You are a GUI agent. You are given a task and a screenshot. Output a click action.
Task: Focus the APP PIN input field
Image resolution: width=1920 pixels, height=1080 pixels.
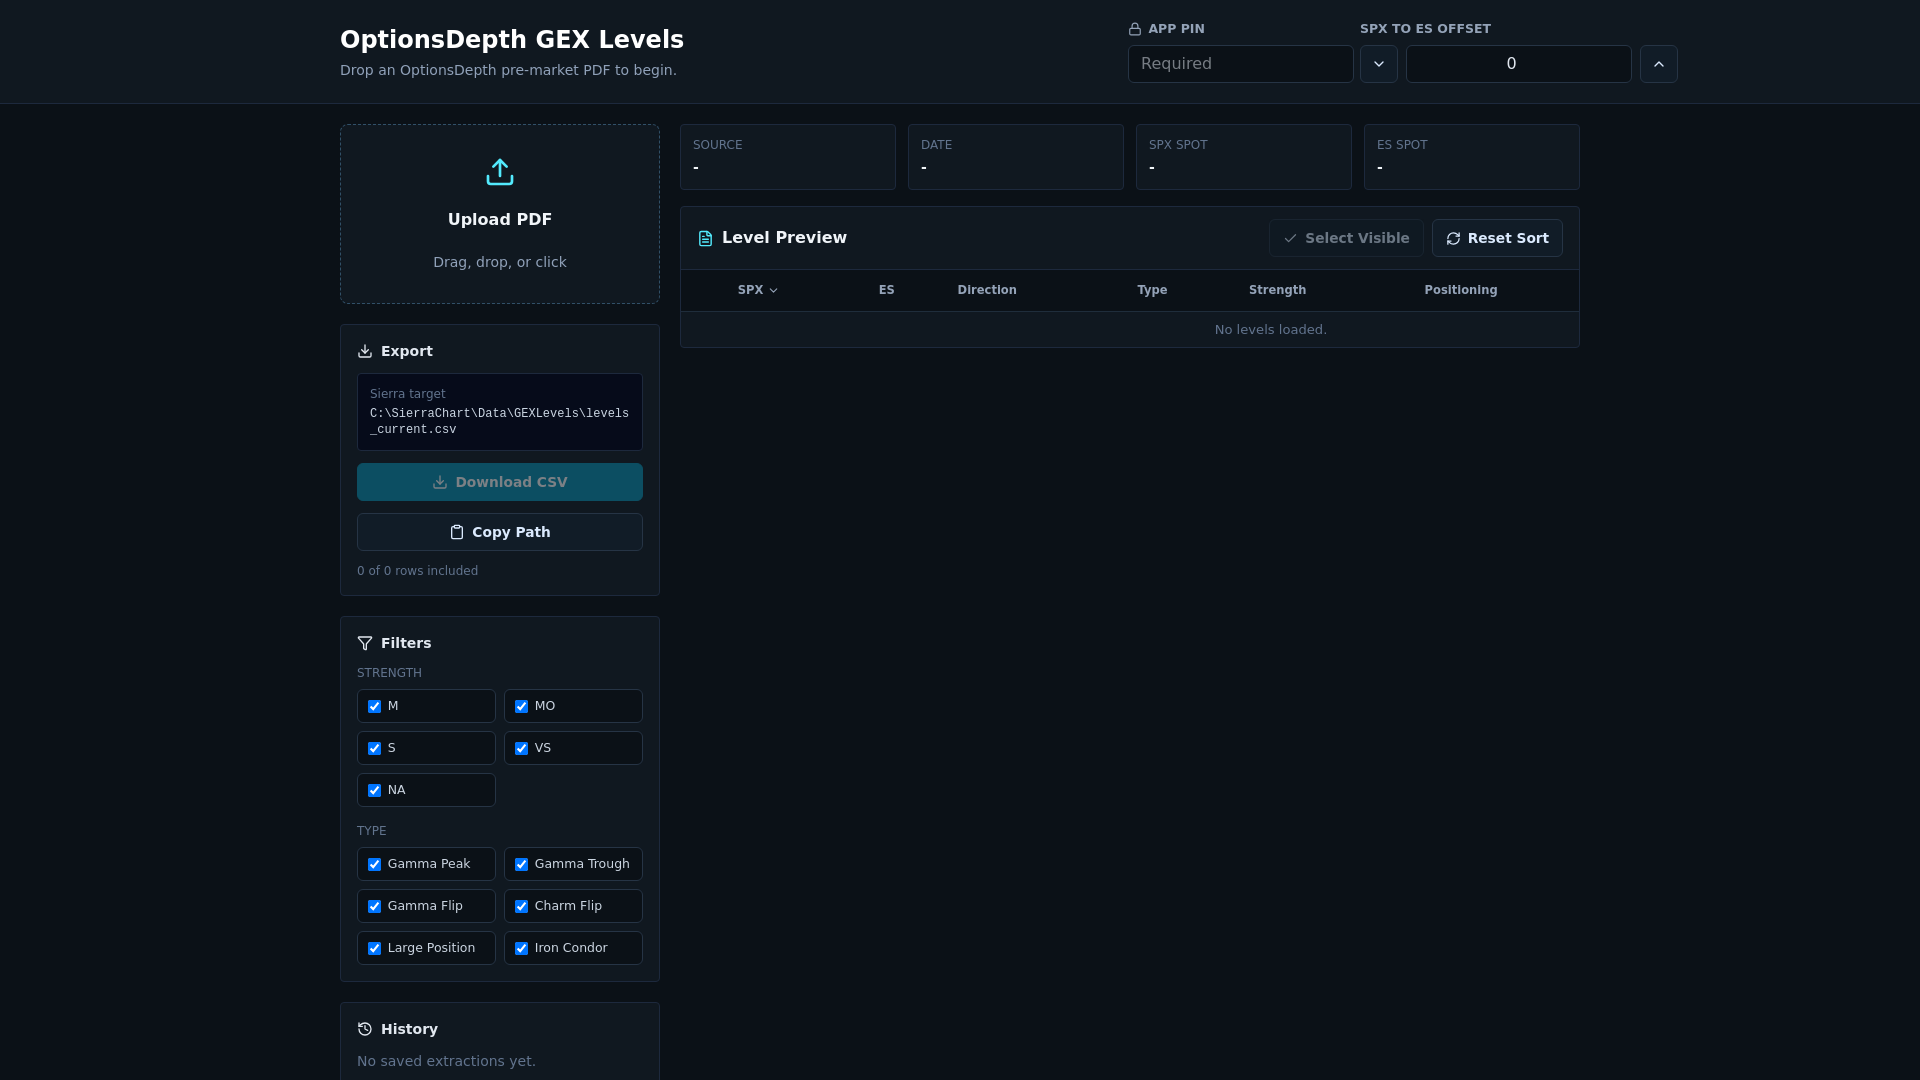[x=1241, y=64]
